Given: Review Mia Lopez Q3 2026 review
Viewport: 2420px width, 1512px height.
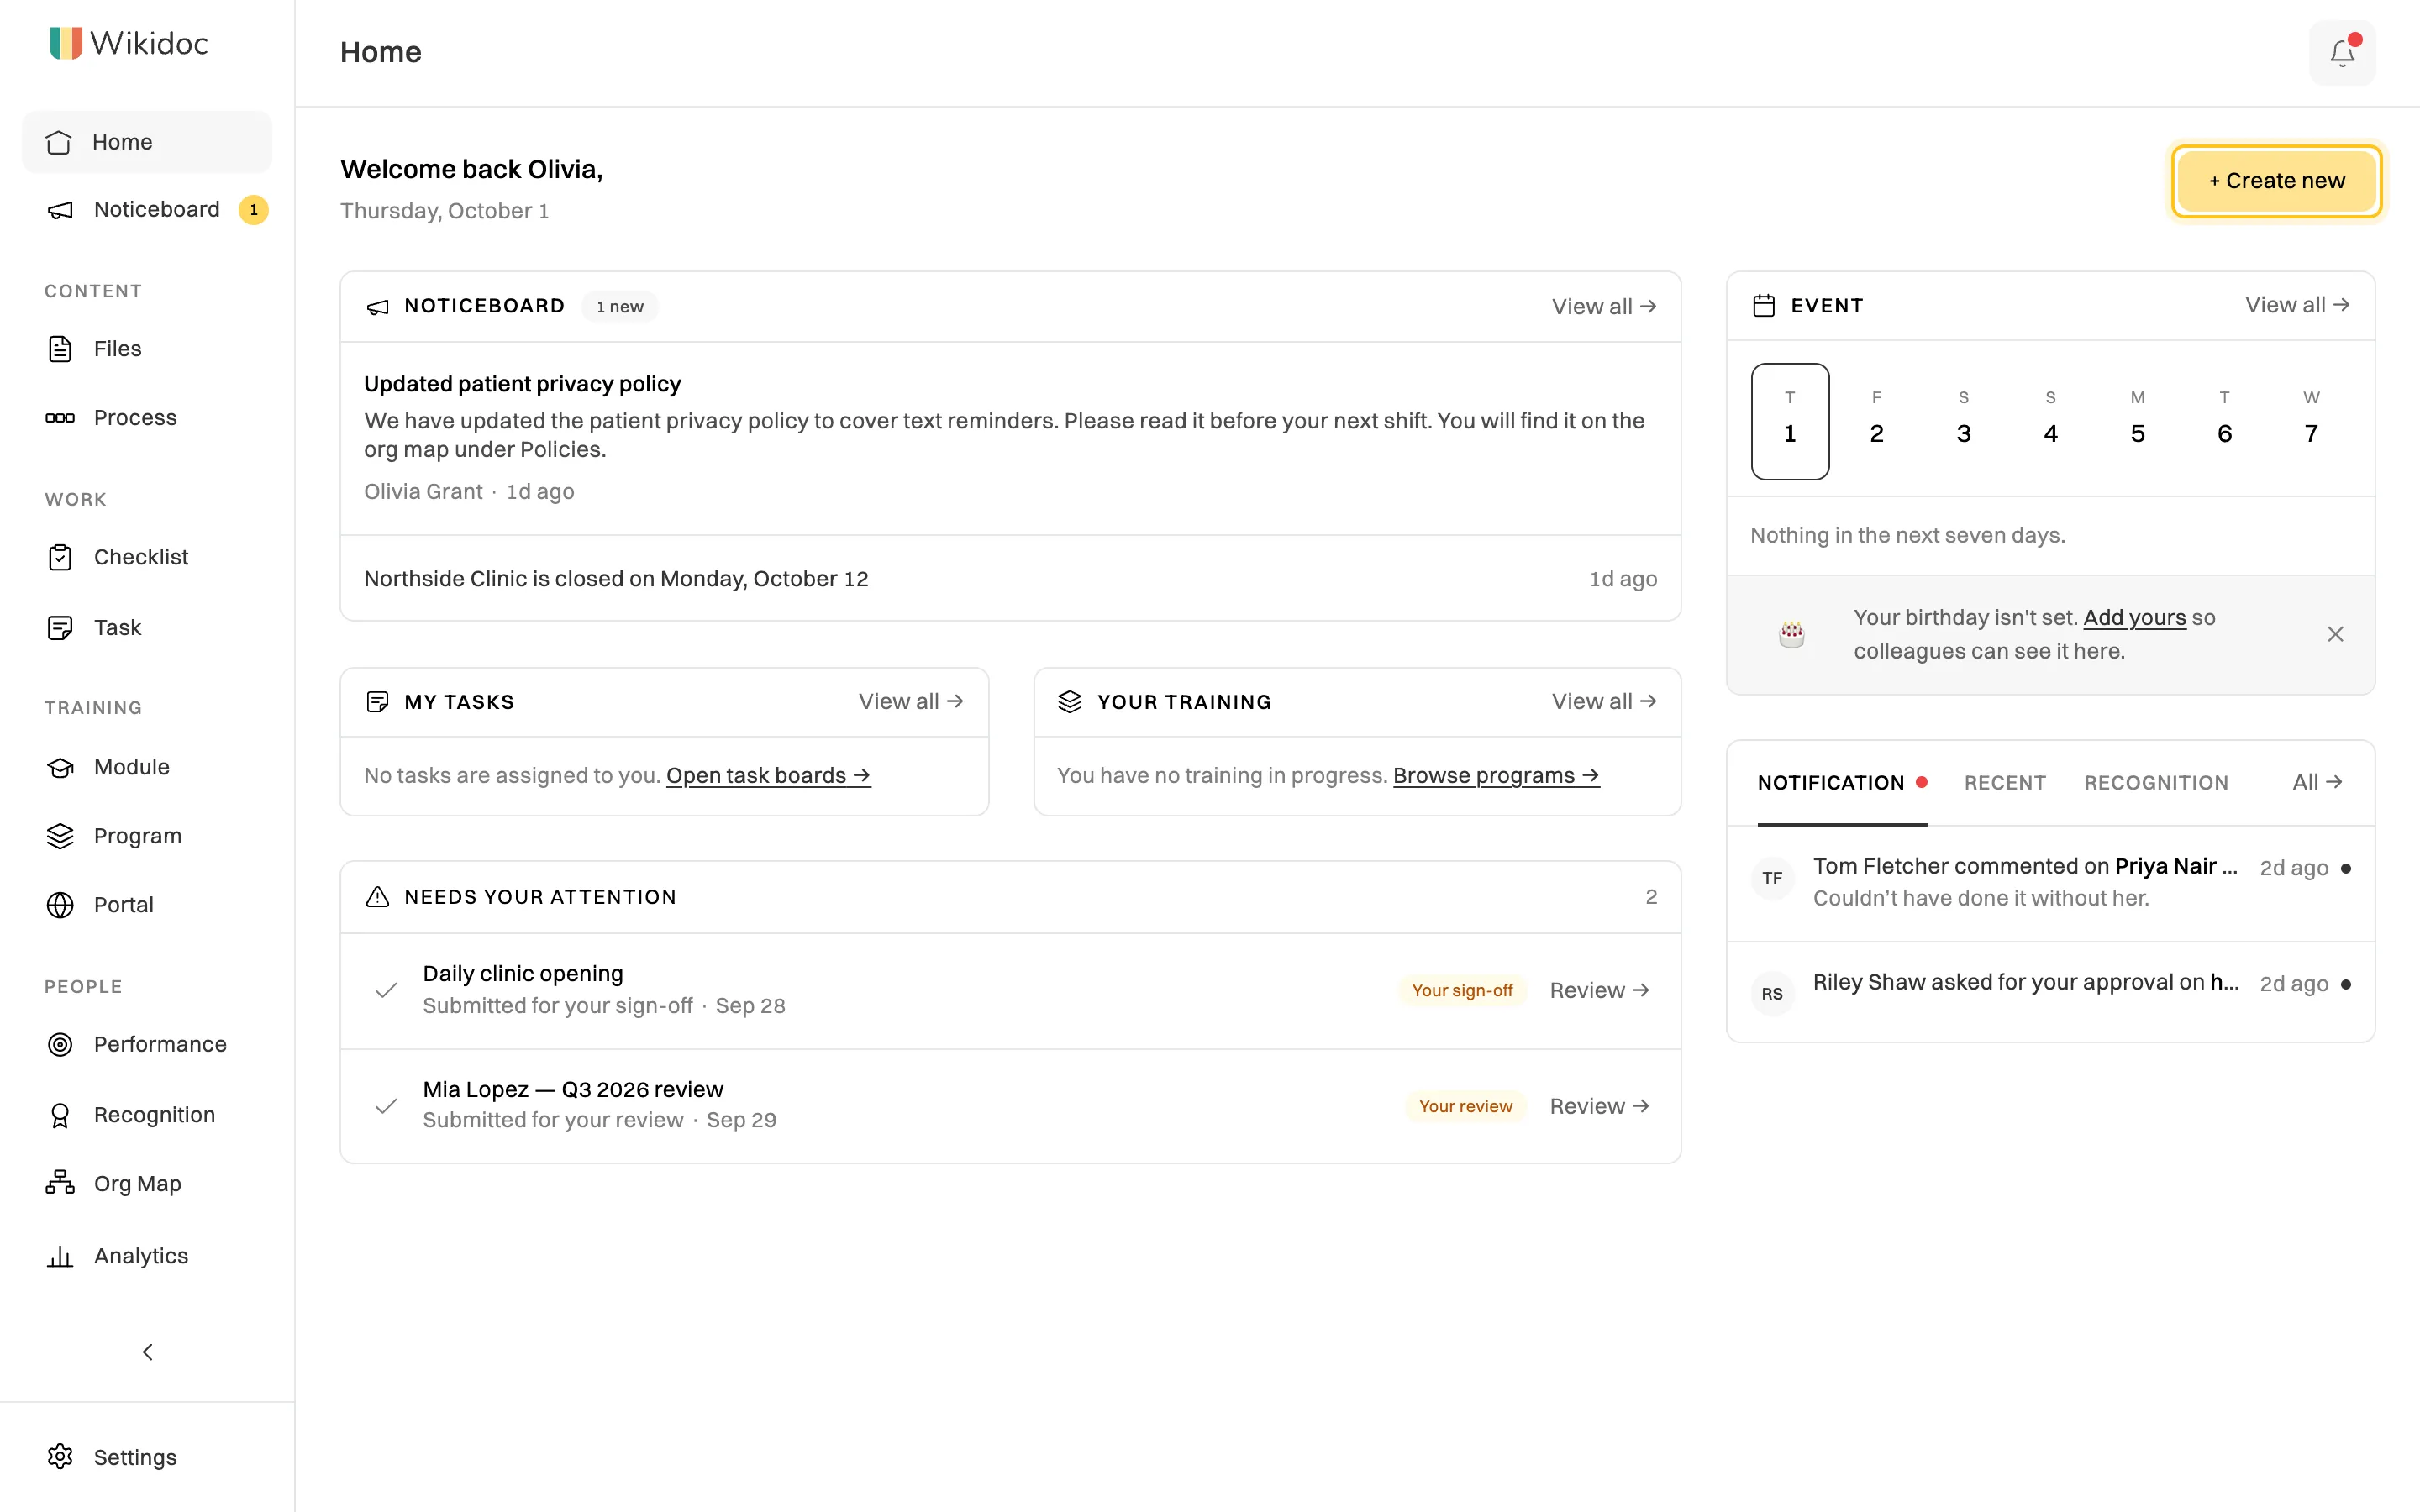Looking at the screenshot, I should (x=1599, y=1106).
